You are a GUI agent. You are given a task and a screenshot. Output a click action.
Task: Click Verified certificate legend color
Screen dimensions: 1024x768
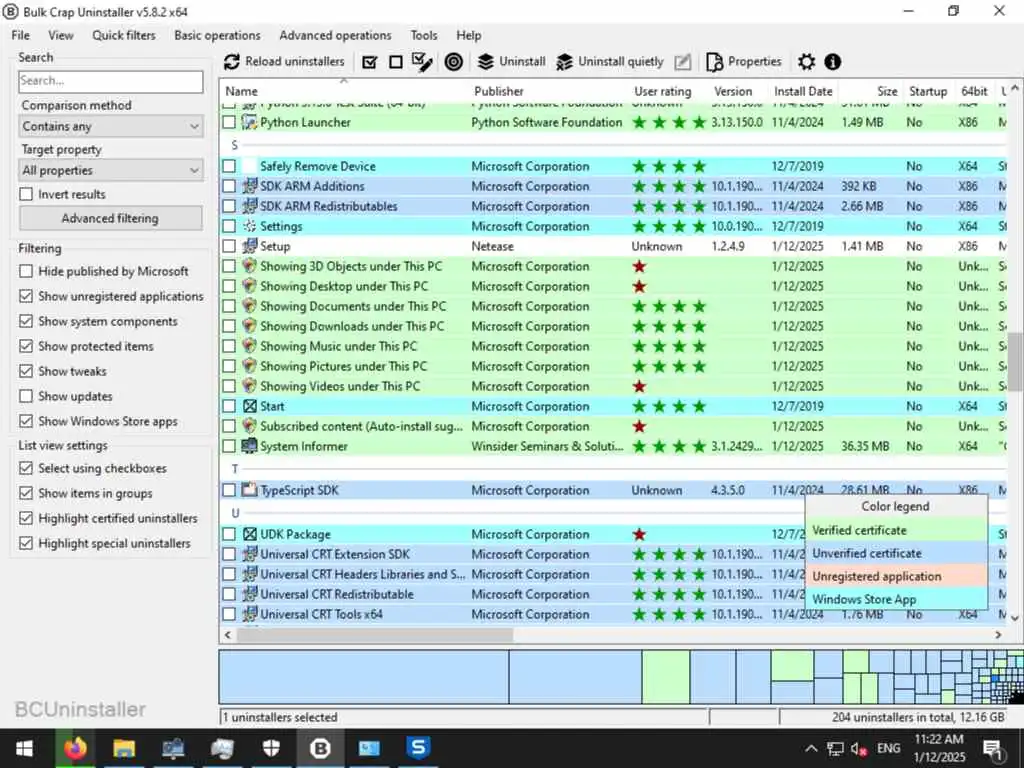[898, 530]
